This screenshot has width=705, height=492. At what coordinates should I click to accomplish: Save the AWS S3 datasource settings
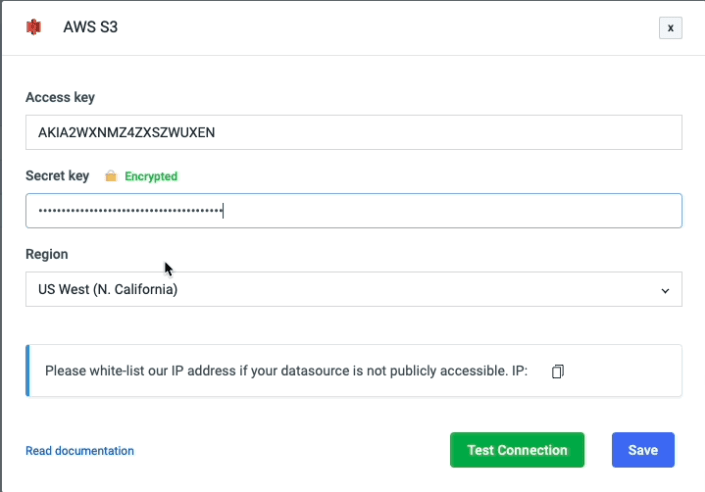point(643,450)
